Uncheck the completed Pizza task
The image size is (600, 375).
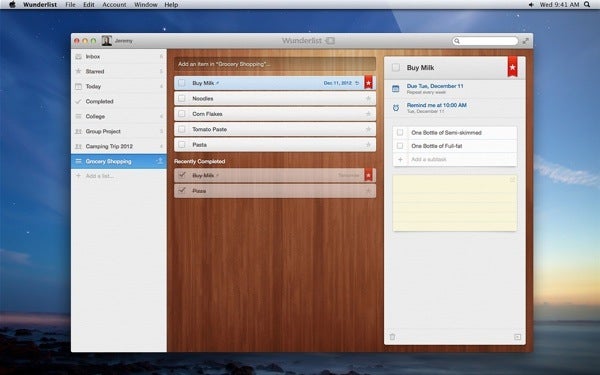[x=182, y=190]
